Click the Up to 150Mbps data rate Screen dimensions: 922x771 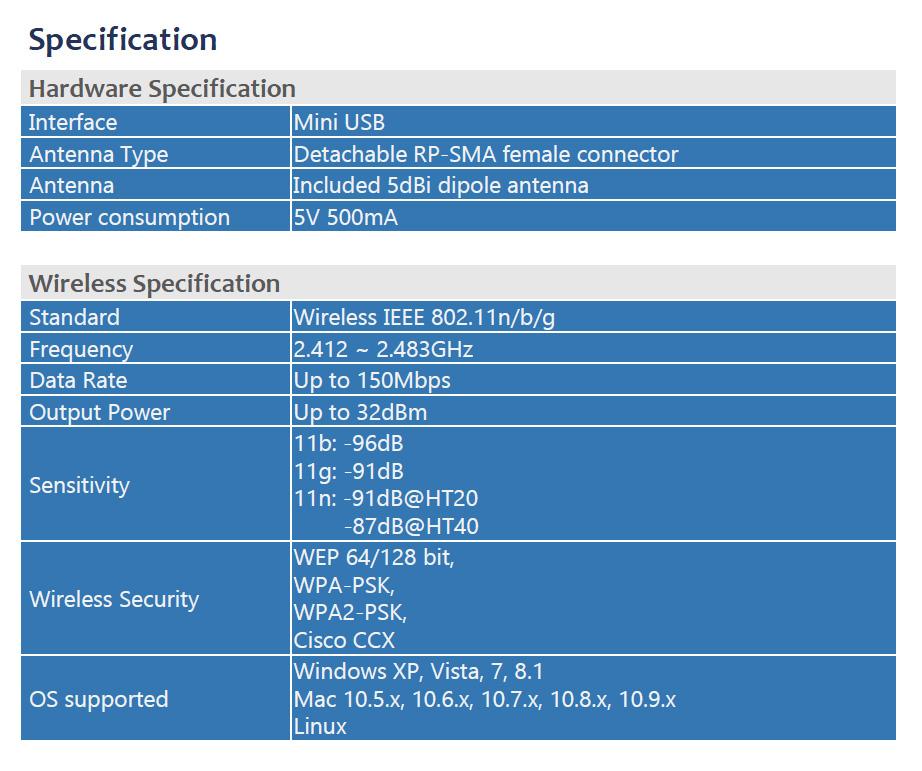(x=372, y=380)
